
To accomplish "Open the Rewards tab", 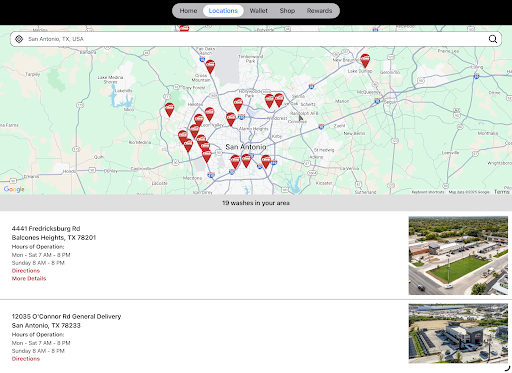I will [x=319, y=11].
